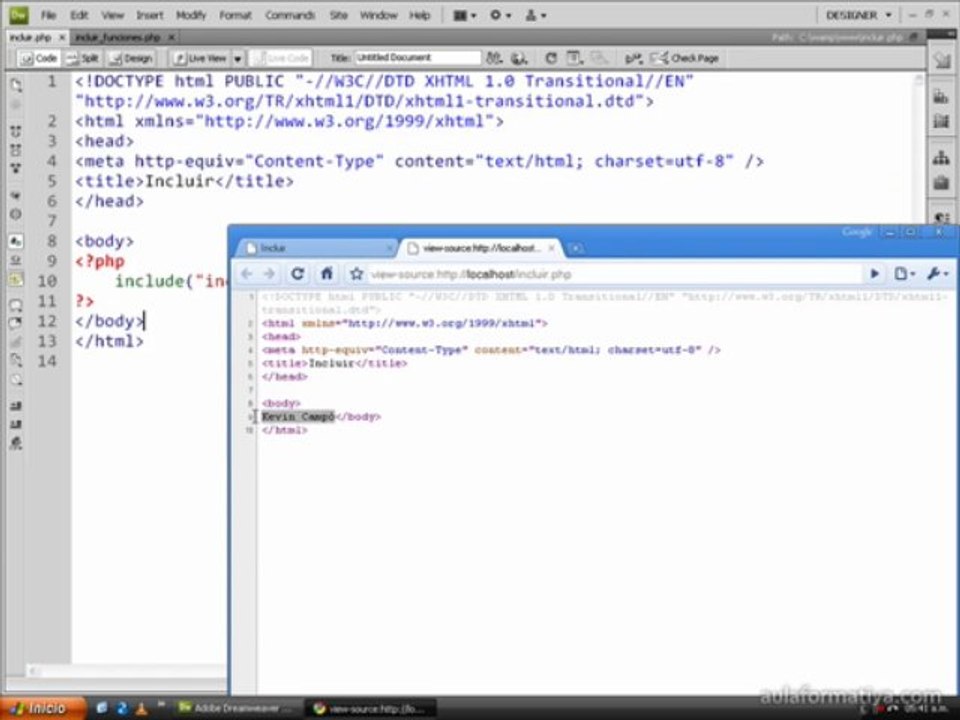This screenshot has height=720, width=960.
Task: Open Chrome's page menu dropdown
Action: tap(904, 274)
